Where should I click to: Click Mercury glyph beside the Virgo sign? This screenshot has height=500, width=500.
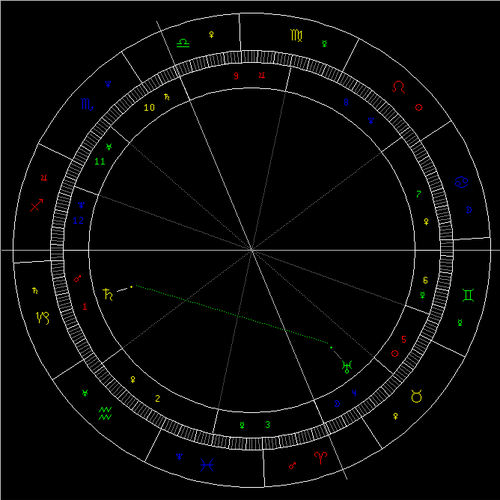tap(324, 43)
